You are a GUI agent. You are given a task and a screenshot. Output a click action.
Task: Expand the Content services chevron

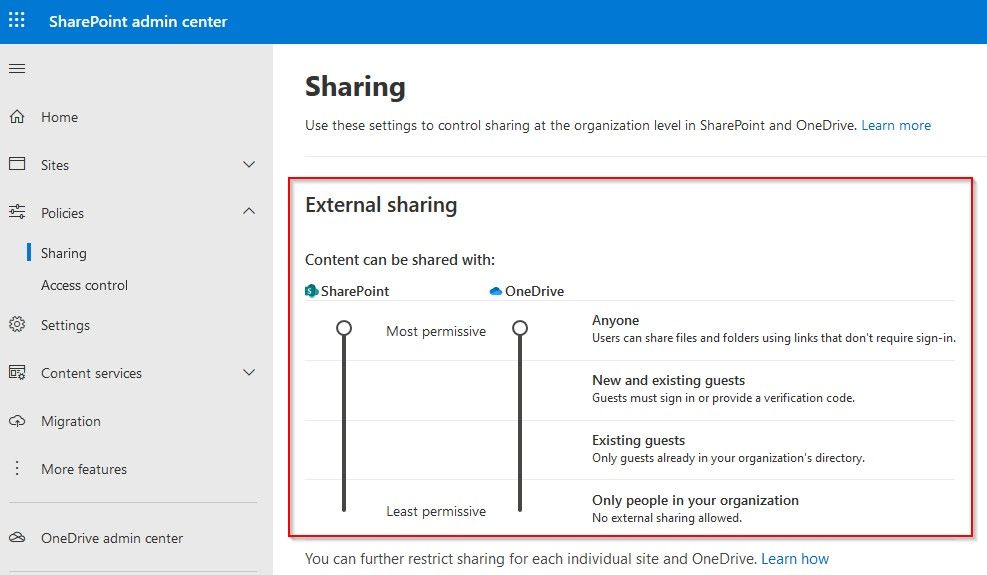click(x=249, y=372)
